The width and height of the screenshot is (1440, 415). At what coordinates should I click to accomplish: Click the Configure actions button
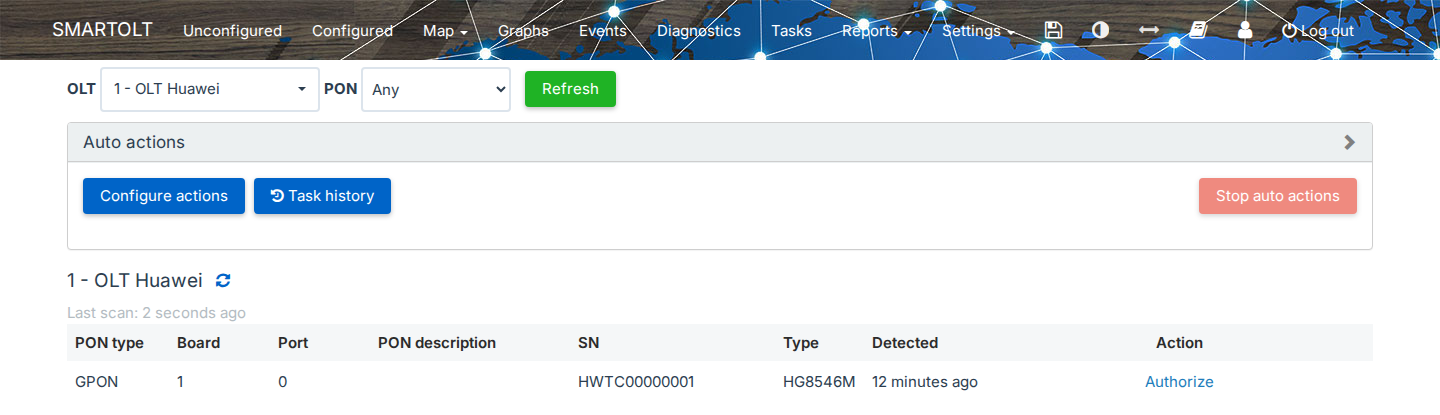[164, 196]
